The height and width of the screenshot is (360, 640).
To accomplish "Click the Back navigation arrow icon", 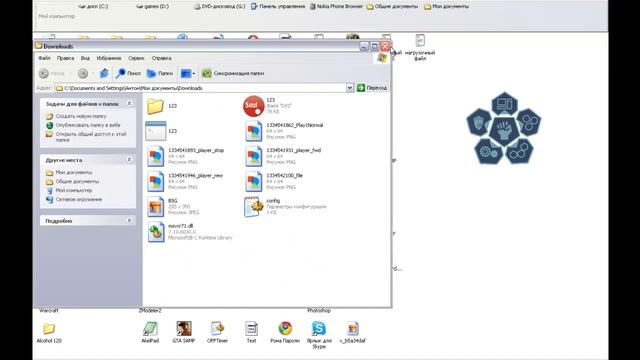I will point(44,73).
